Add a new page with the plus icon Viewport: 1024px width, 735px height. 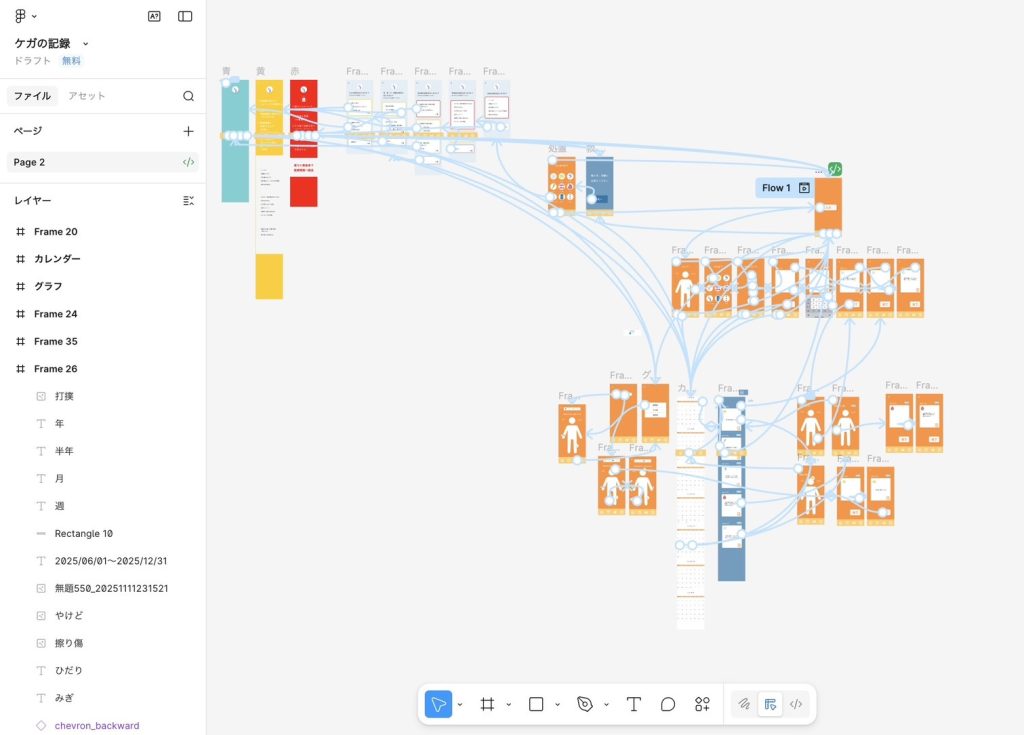point(188,131)
